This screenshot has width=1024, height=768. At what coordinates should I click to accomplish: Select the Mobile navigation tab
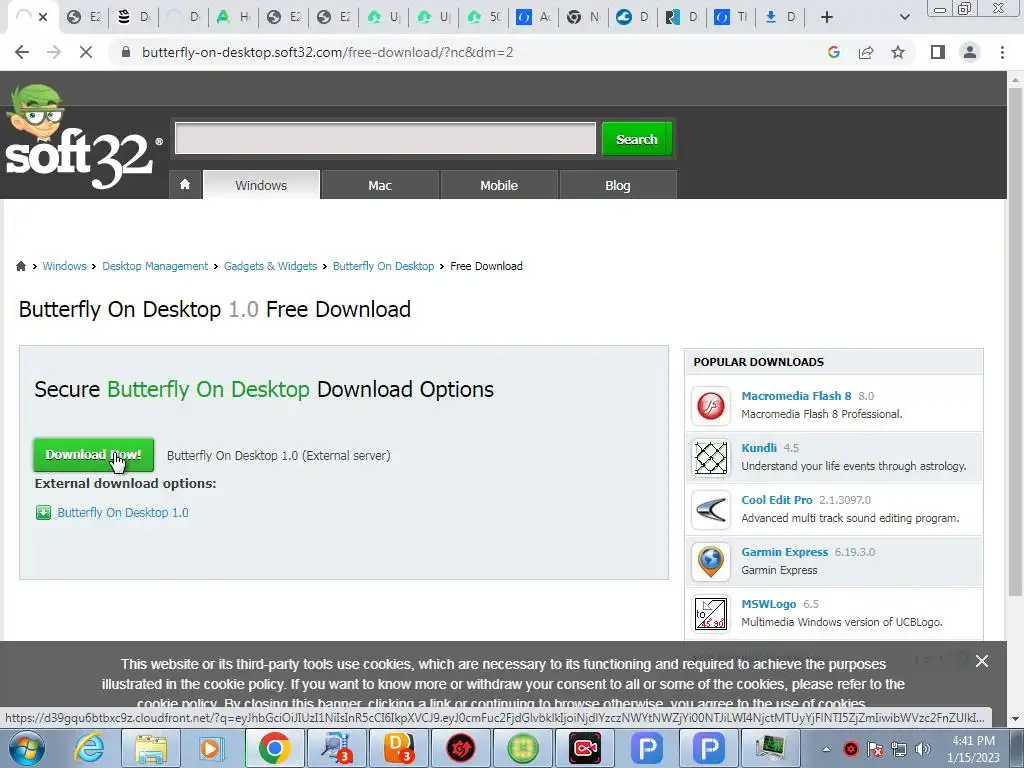tap(499, 185)
